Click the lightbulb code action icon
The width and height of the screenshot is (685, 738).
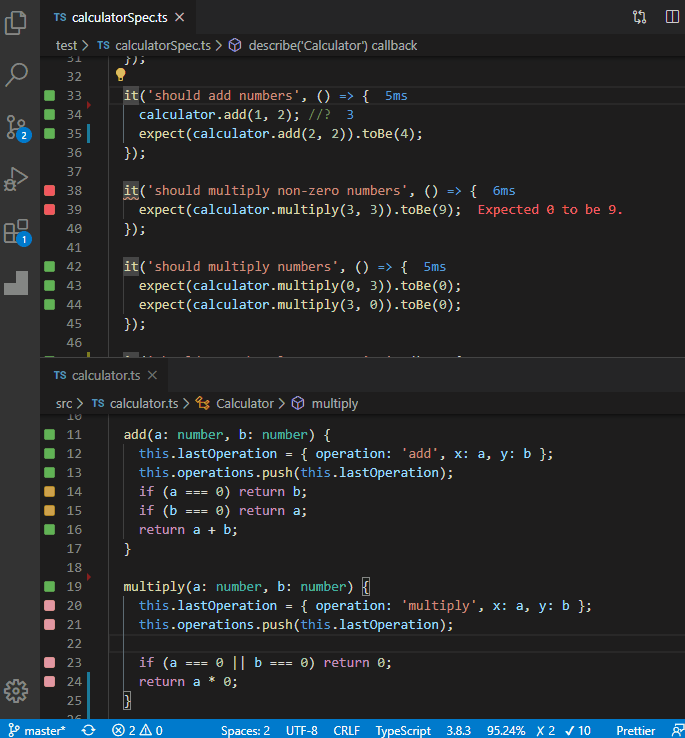[x=121, y=74]
